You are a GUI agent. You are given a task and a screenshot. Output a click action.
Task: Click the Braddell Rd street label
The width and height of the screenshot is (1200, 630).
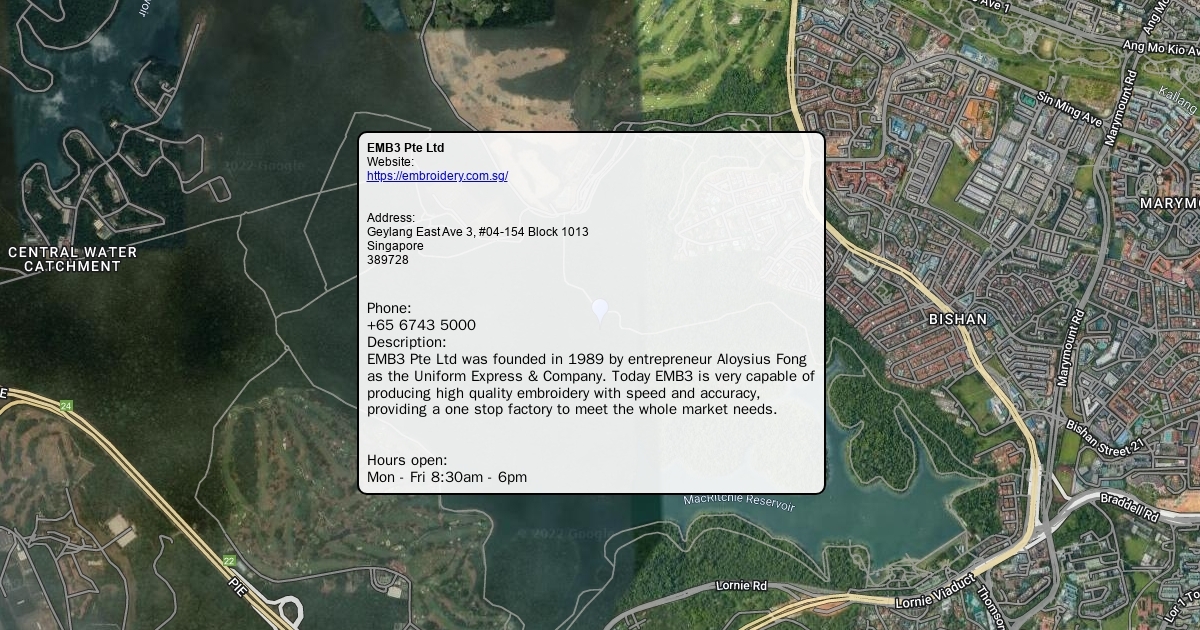1129,508
